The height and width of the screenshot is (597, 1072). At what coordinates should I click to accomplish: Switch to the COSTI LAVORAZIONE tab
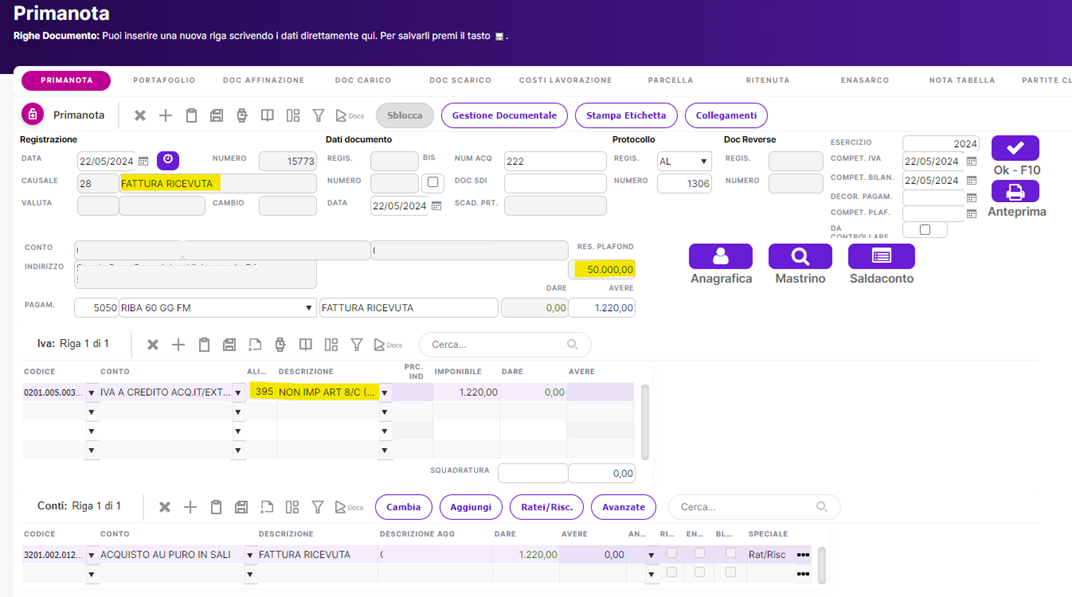click(x=565, y=80)
